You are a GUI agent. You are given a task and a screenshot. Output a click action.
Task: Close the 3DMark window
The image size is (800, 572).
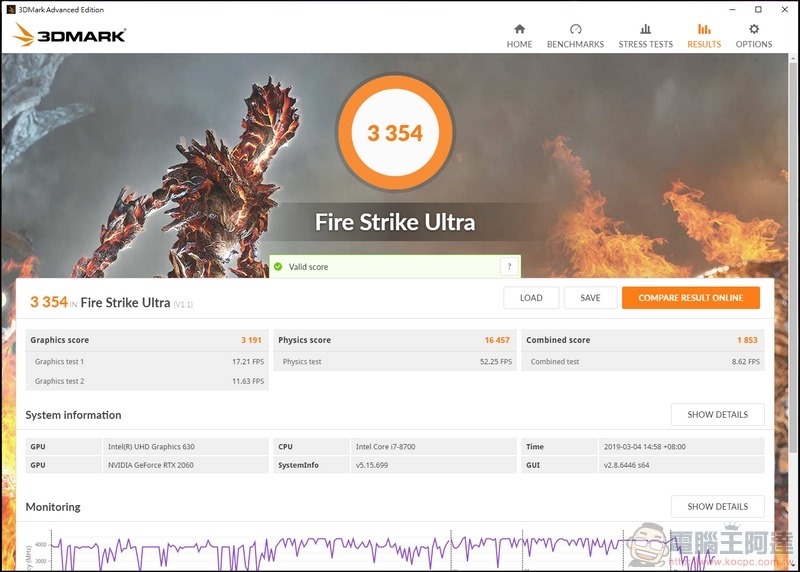tap(785, 9)
